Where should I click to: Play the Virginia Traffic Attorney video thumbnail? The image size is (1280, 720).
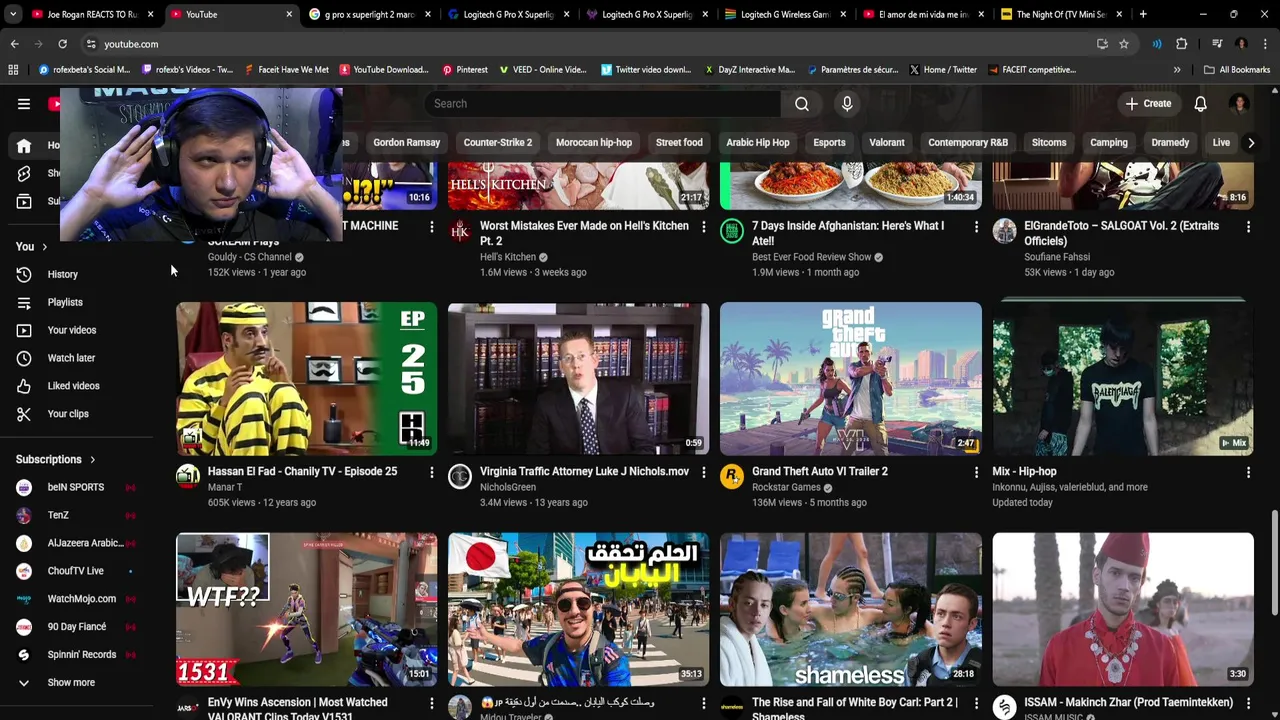[579, 379]
